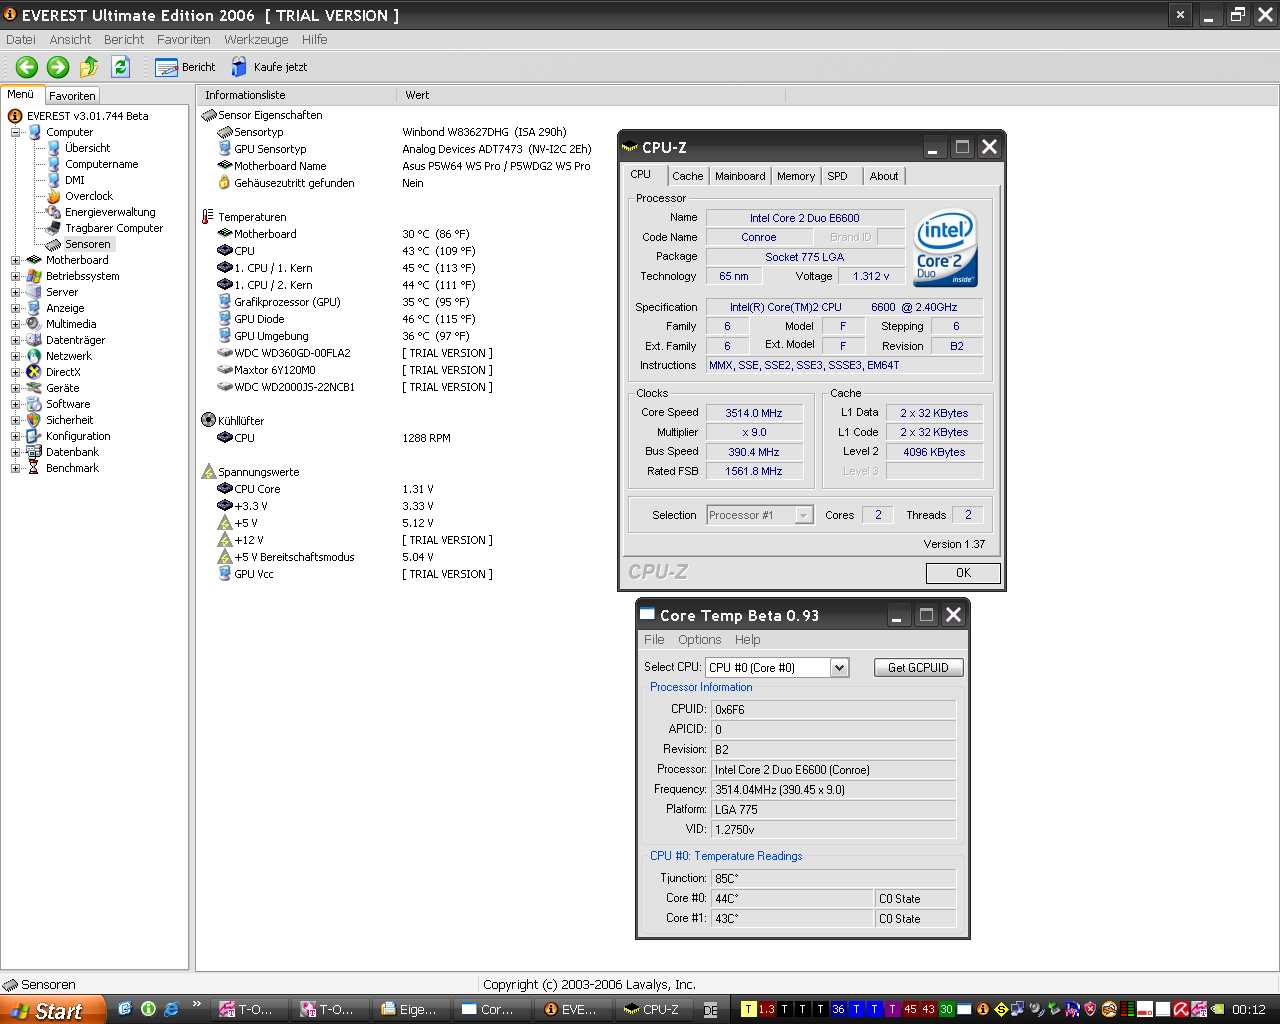Click Get GCPUID button in Core Temp
The height and width of the screenshot is (1024, 1280).
coord(919,668)
